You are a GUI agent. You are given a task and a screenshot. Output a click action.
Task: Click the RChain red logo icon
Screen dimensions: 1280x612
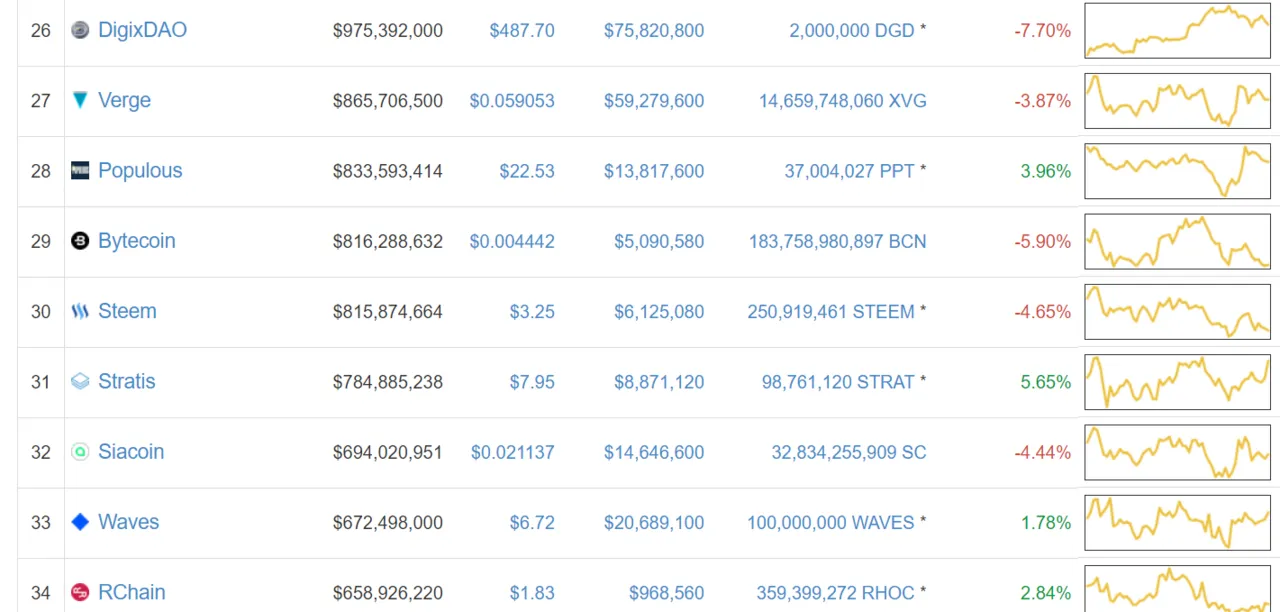[x=80, y=592]
